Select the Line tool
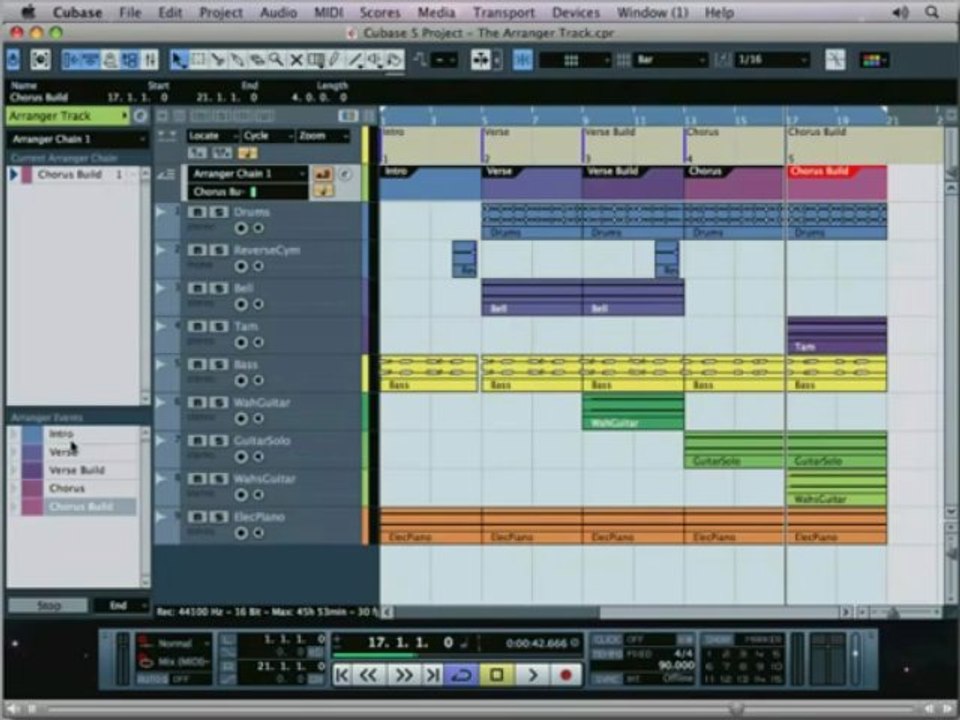960x720 pixels. pos(354,59)
